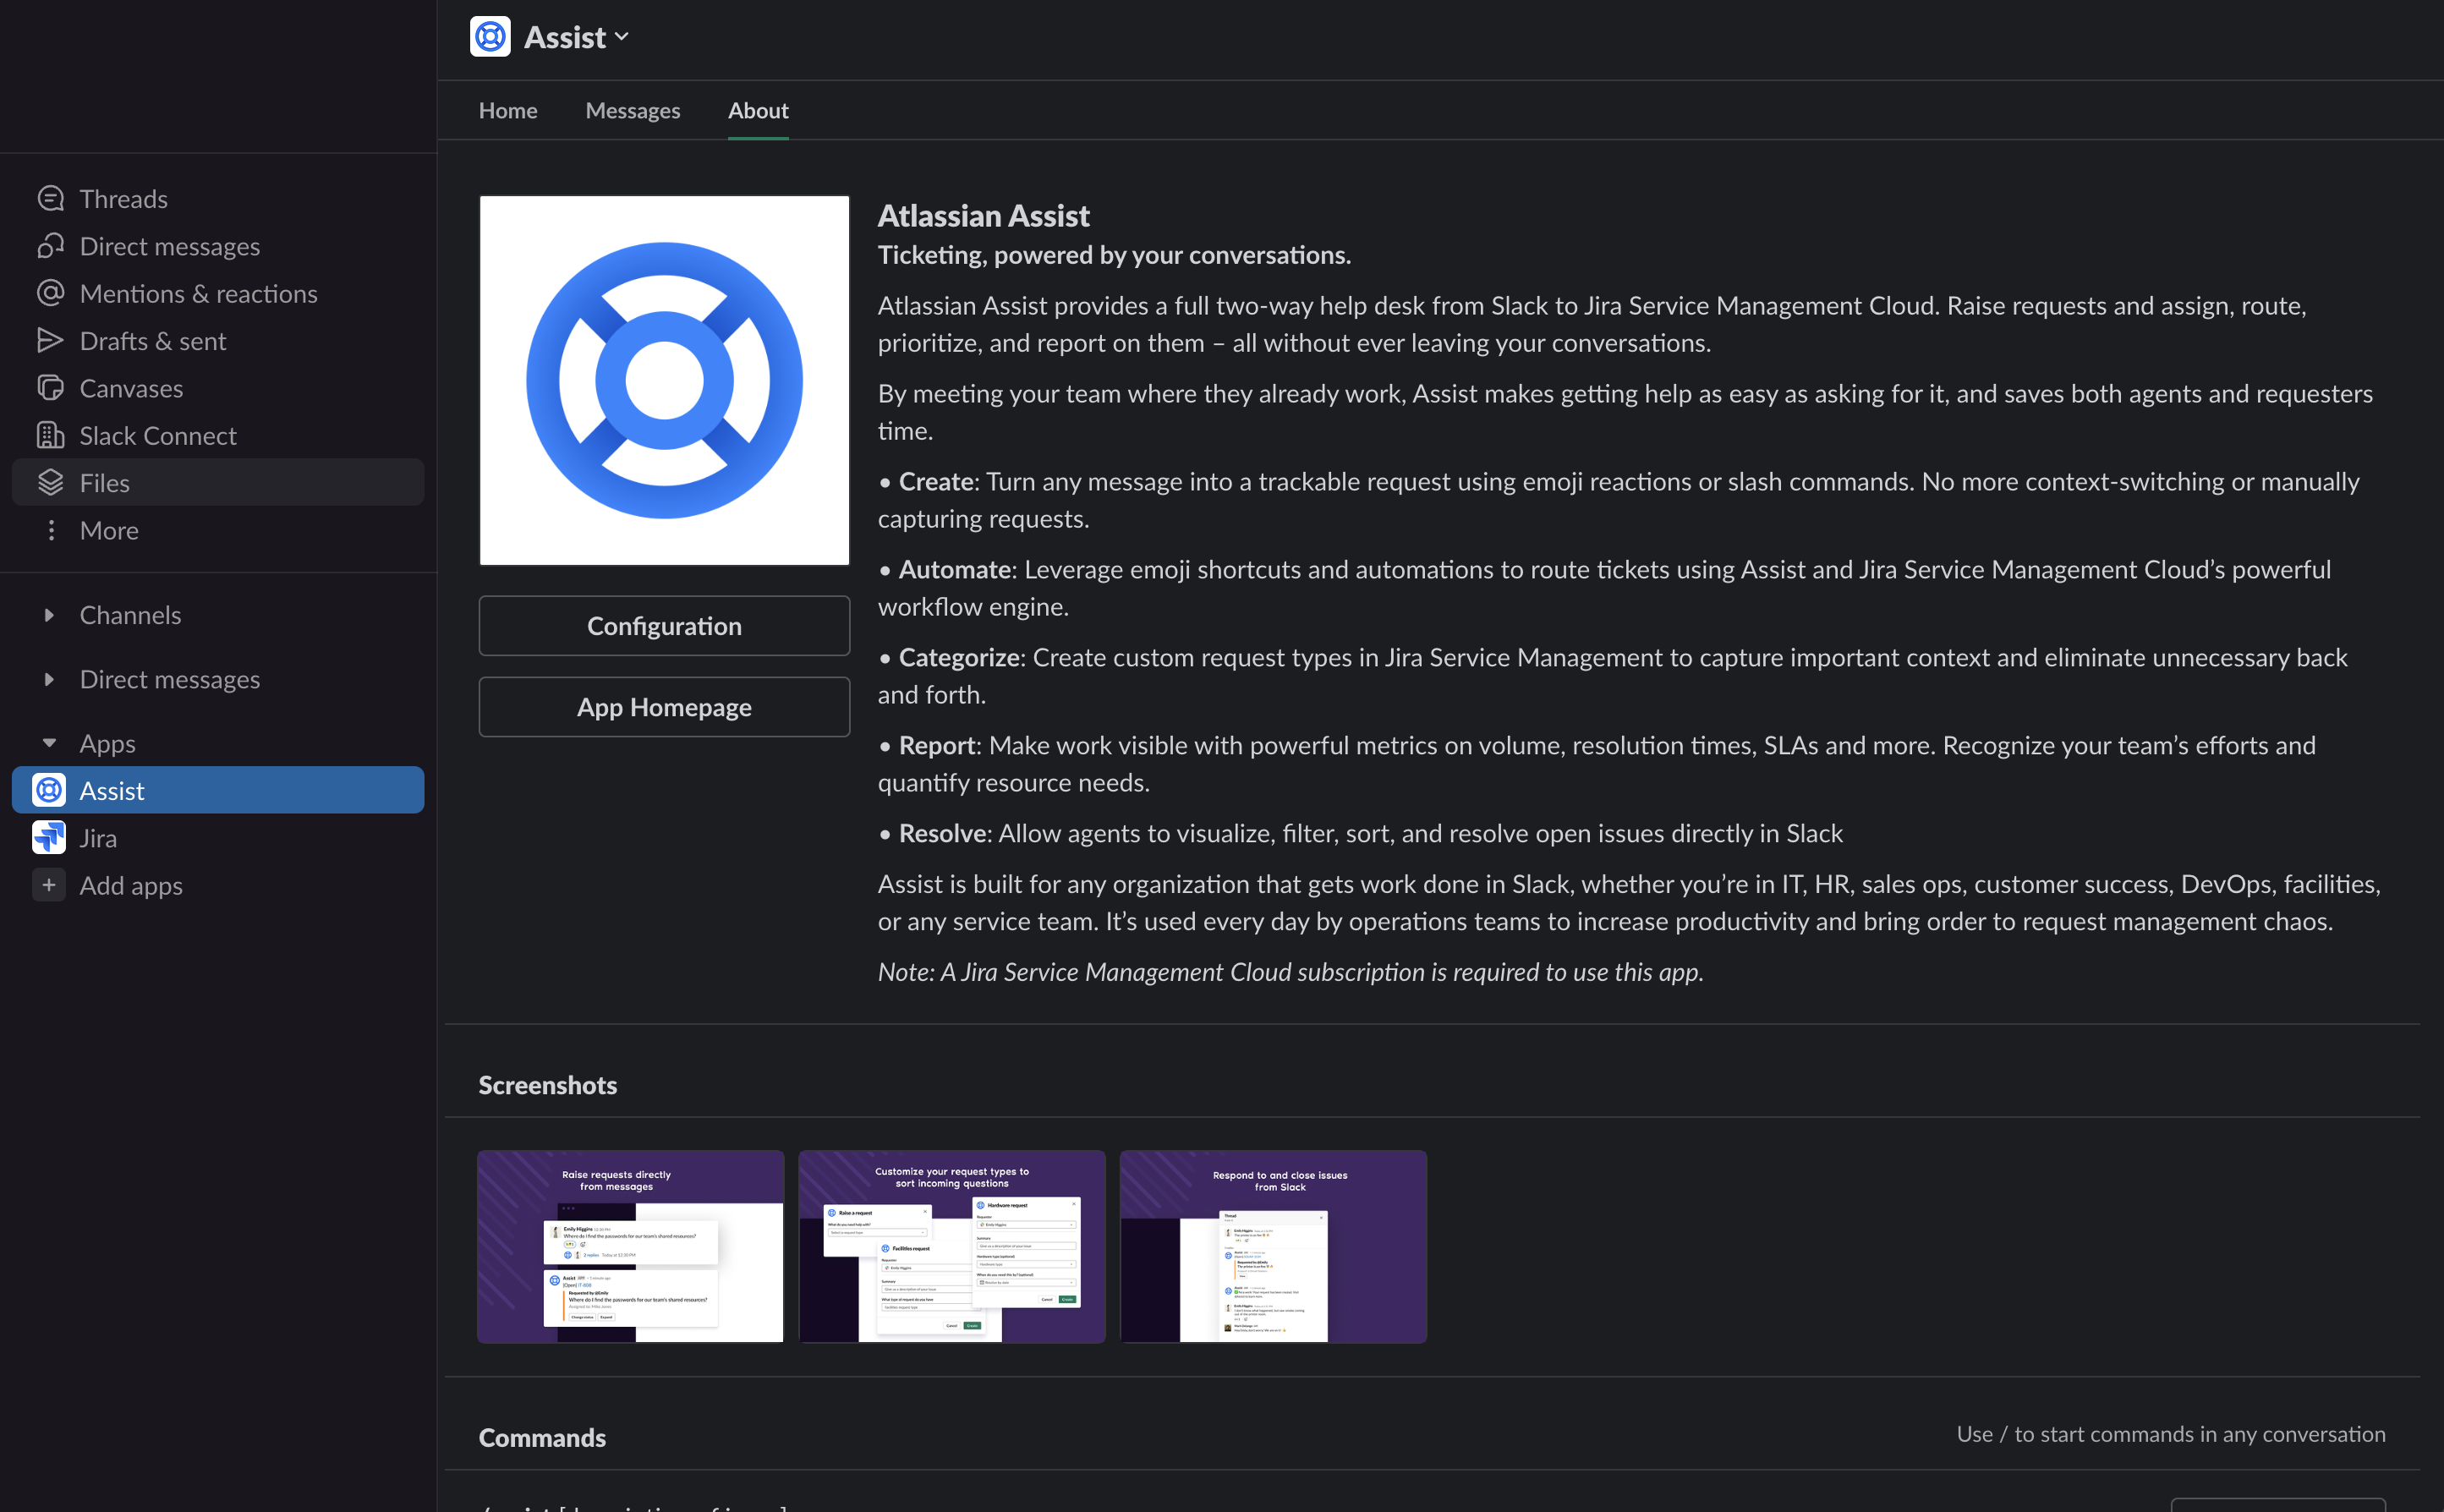Viewport: 2444px width, 1512px height.
Task: Click the plus icon for Add apps
Action: coord(49,885)
